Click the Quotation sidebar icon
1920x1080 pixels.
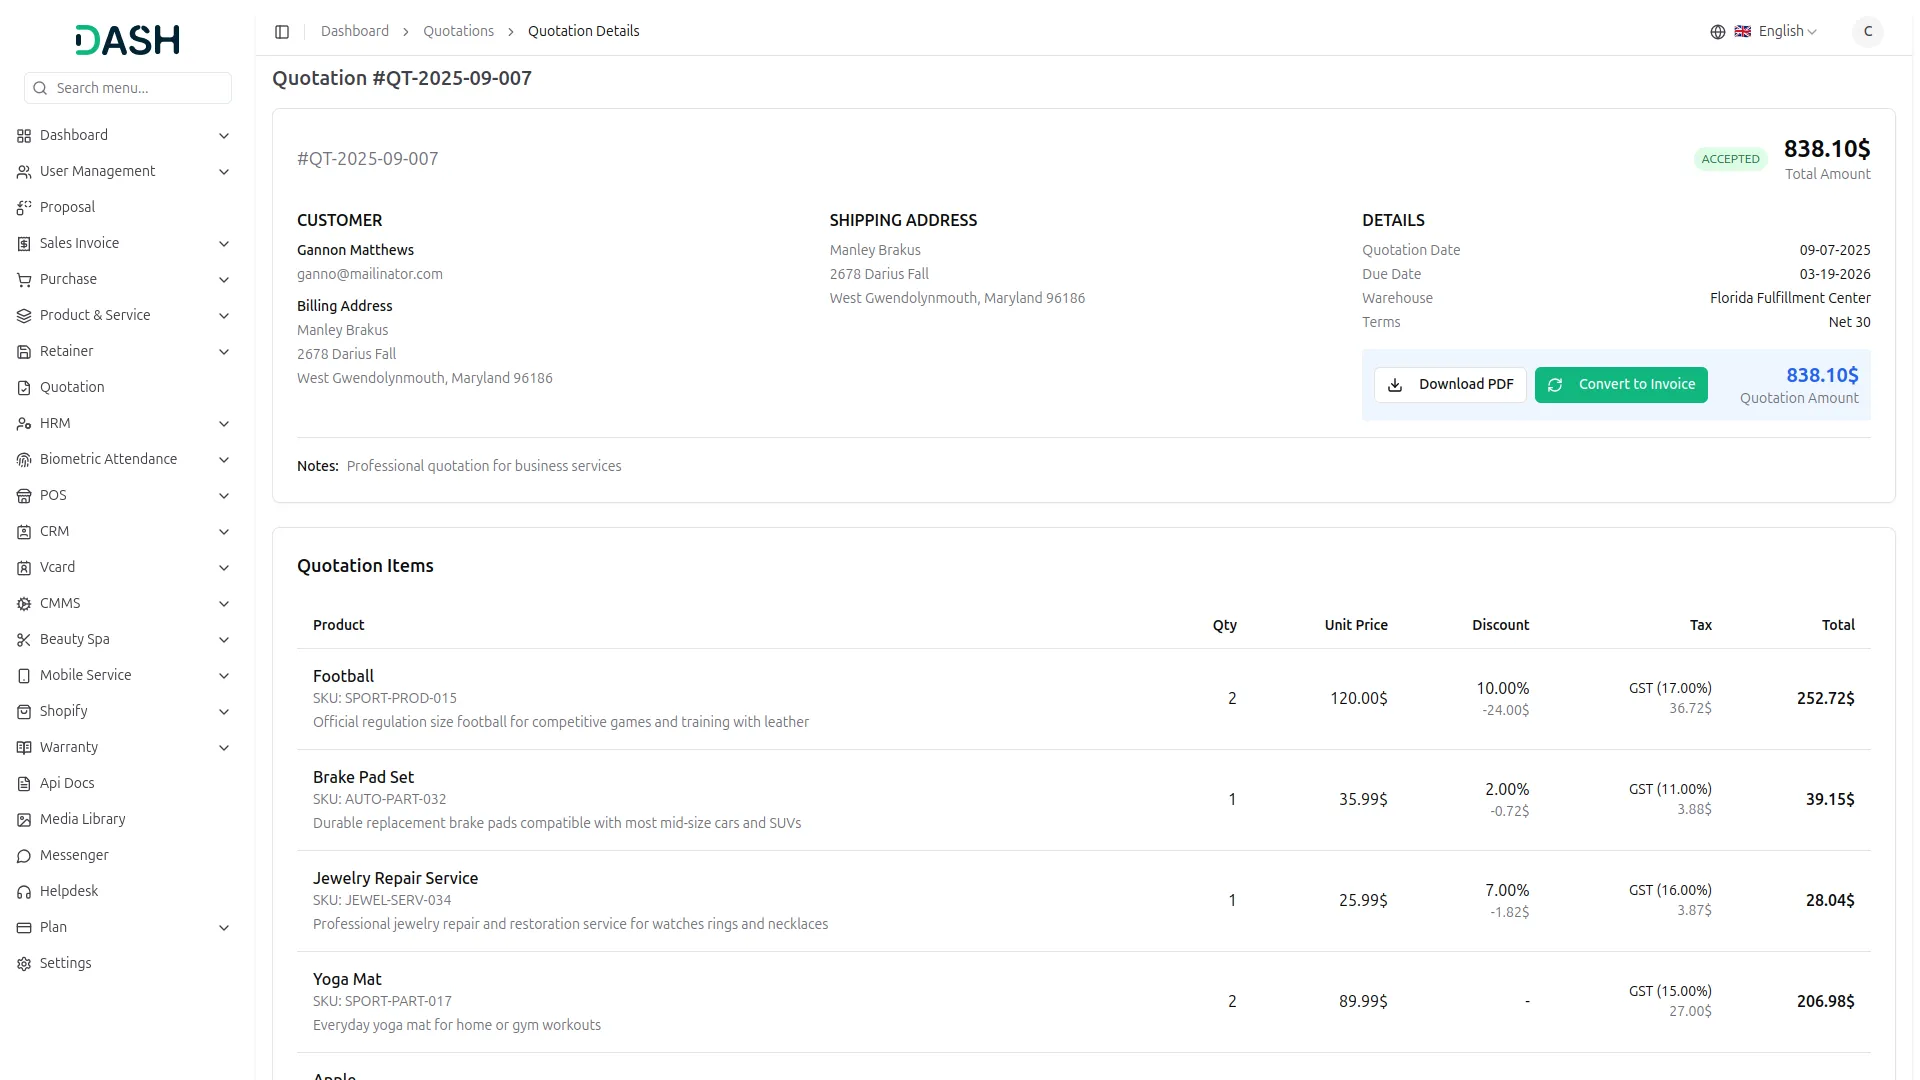(24, 388)
